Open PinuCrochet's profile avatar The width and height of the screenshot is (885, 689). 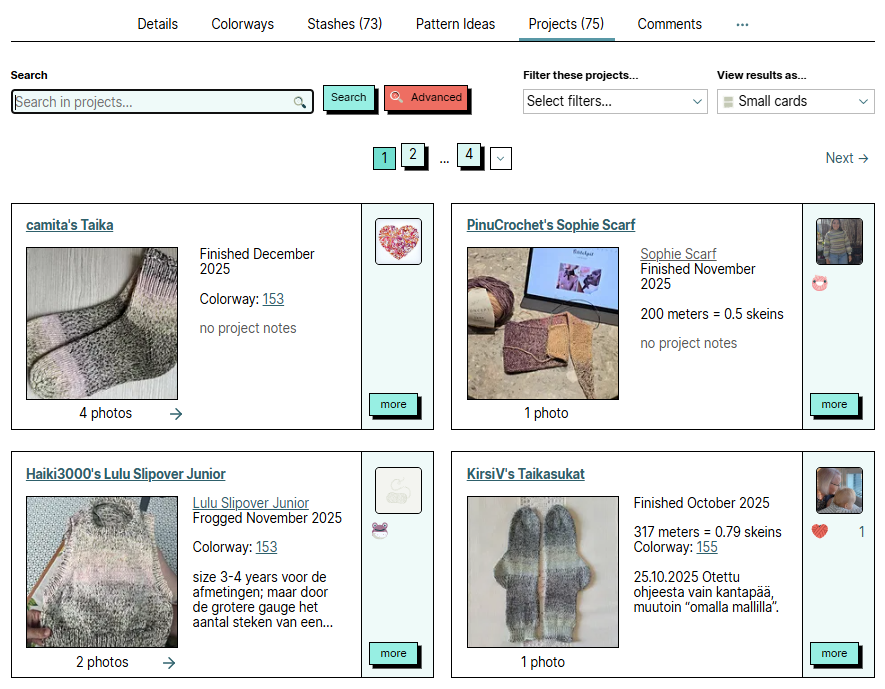tap(838, 242)
